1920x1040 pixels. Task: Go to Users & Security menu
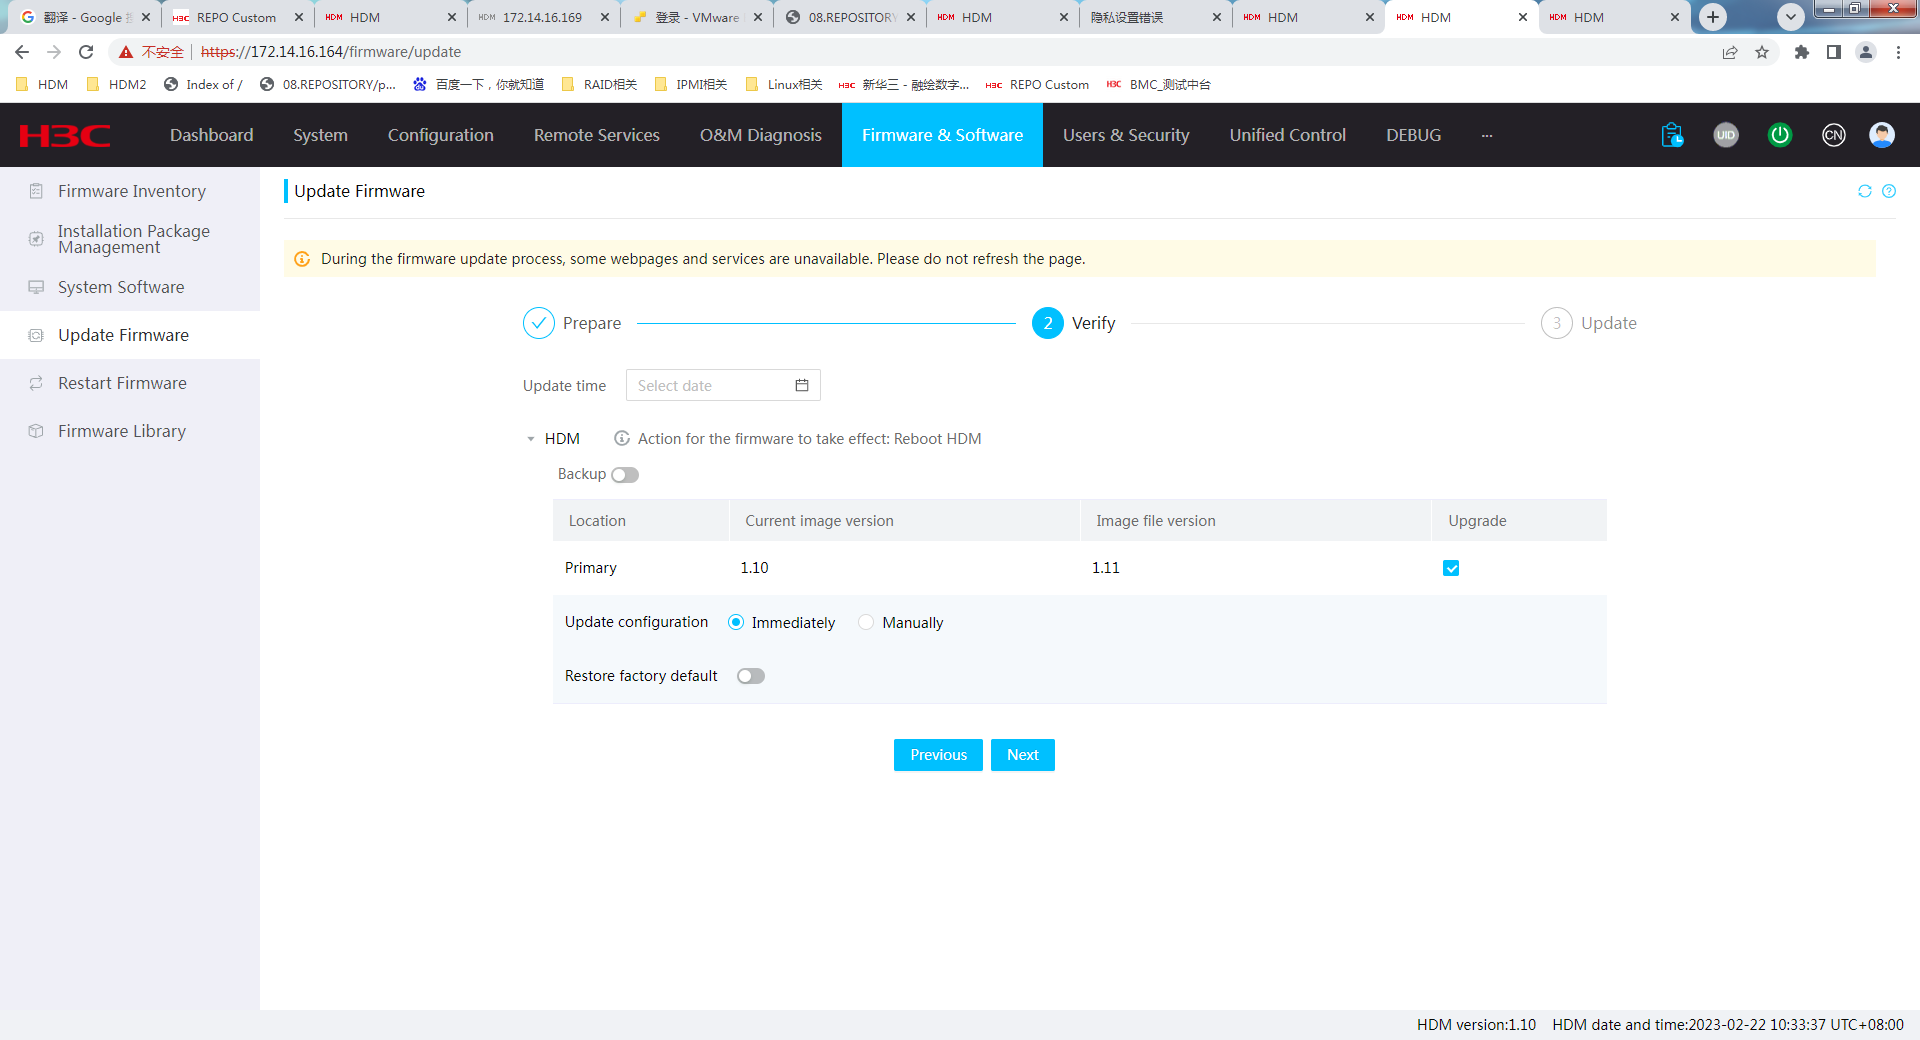click(x=1126, y=135)
